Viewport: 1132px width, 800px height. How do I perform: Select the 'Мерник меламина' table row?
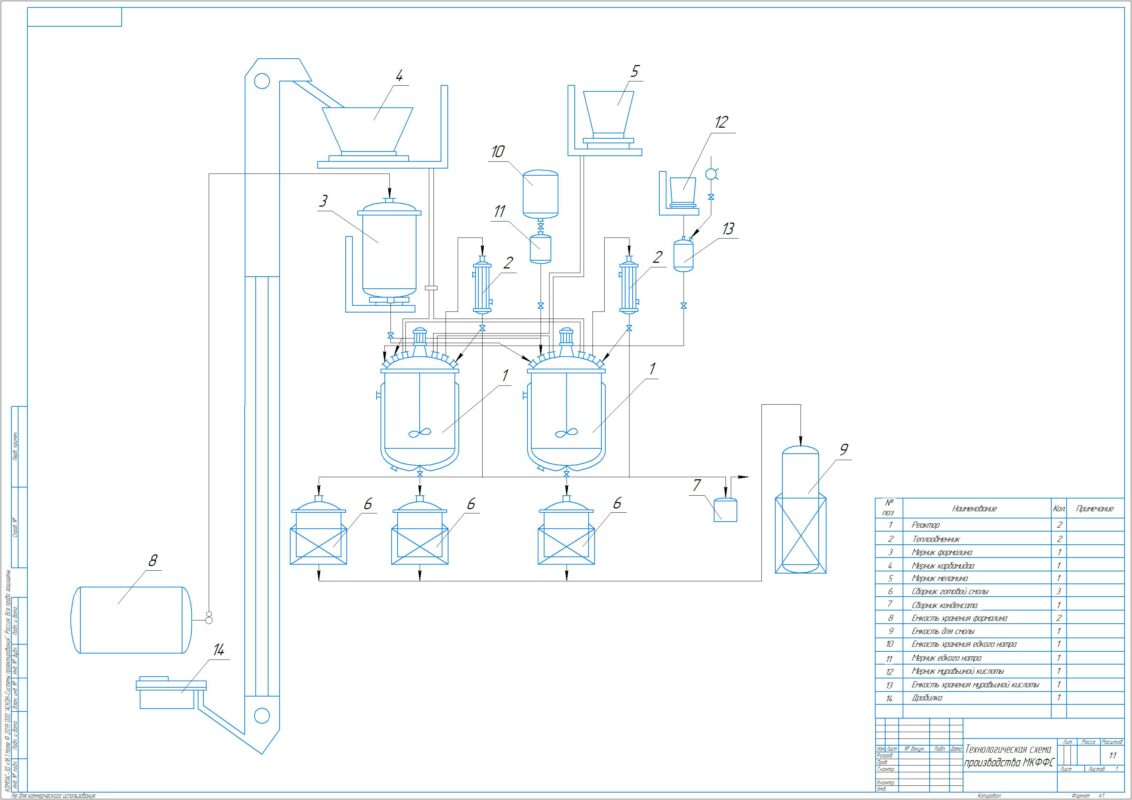[1000, 578]
